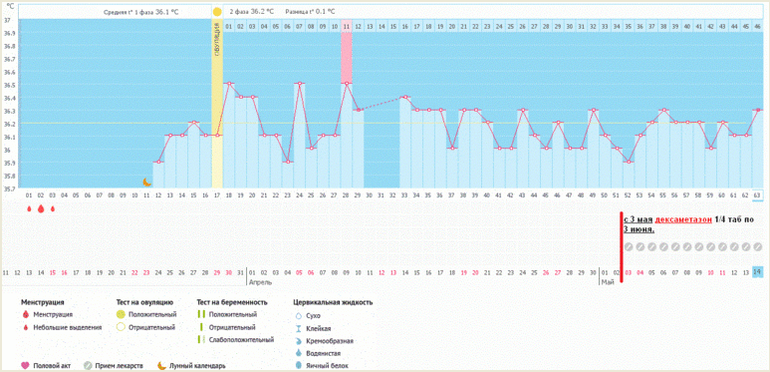Click the boxed cycle day 63 label
This screenshot has width=770, height=372.
coord(758,195)
